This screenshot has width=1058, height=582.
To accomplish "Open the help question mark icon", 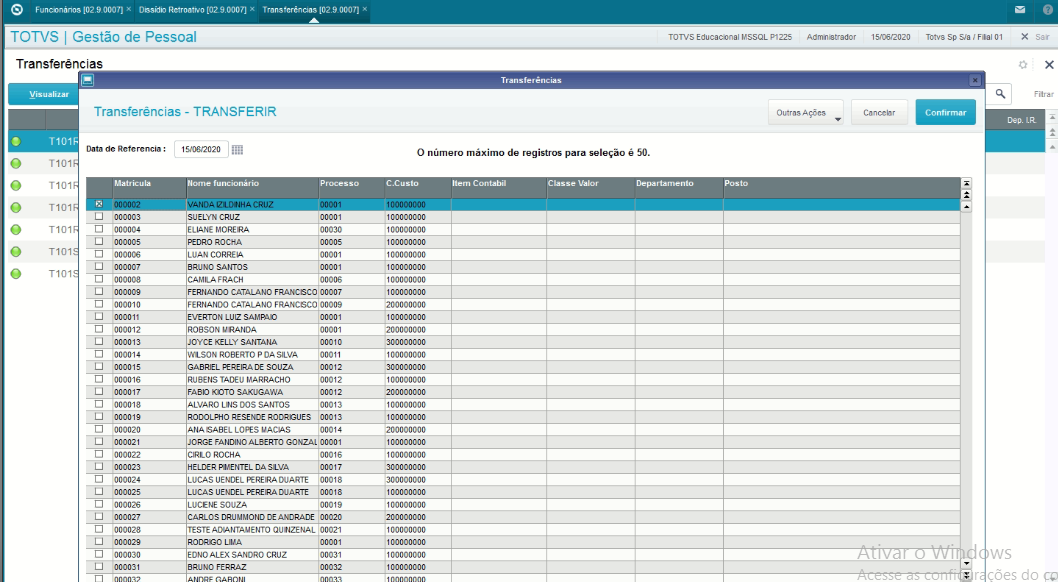I will click(x=1048, y=9).
